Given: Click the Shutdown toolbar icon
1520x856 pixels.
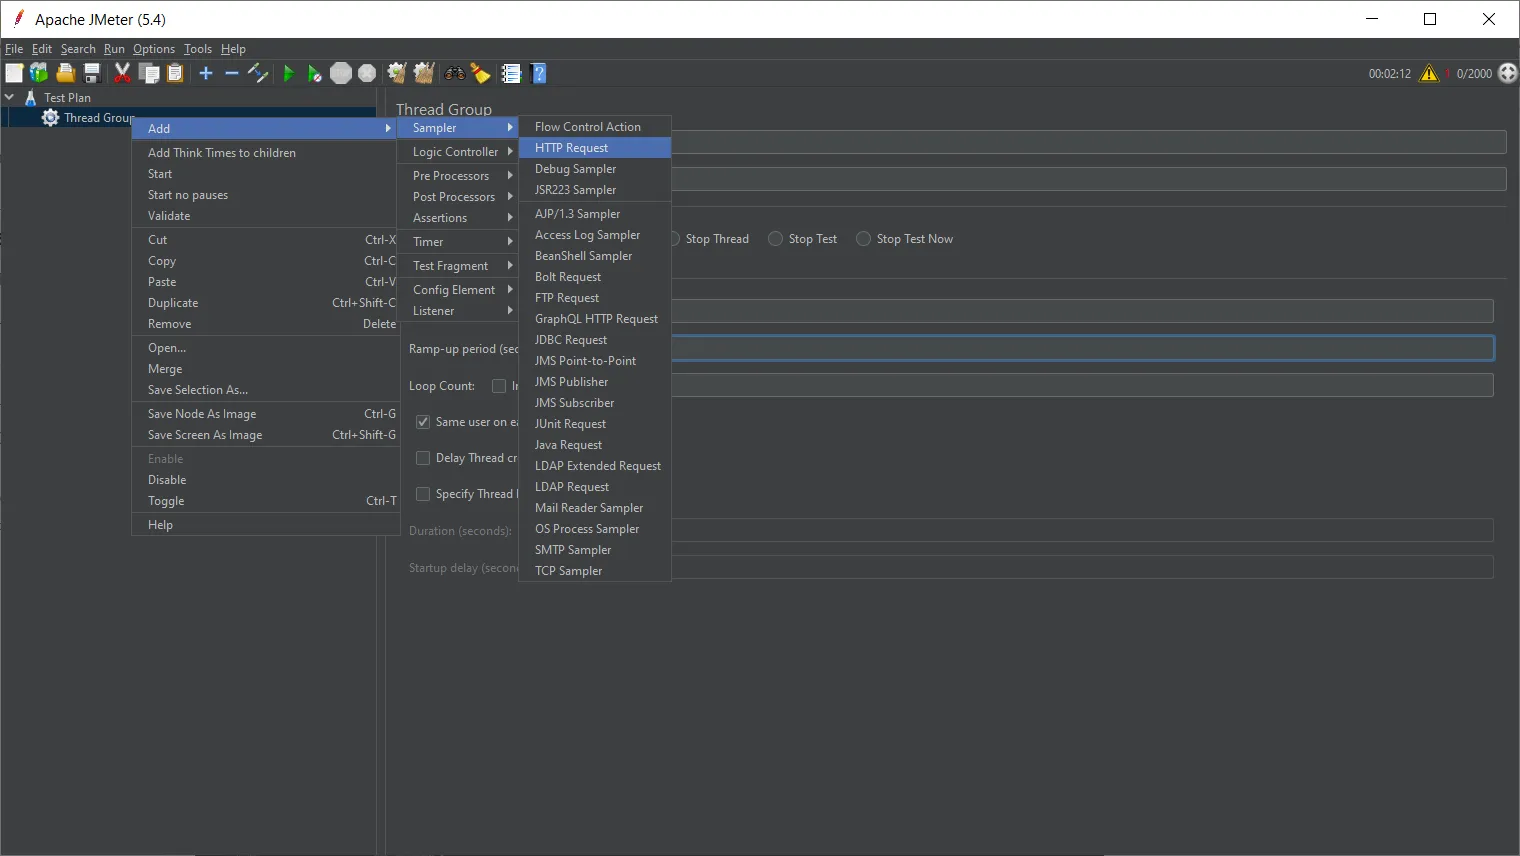Looking at the screenshot, I should pos(367,73).
